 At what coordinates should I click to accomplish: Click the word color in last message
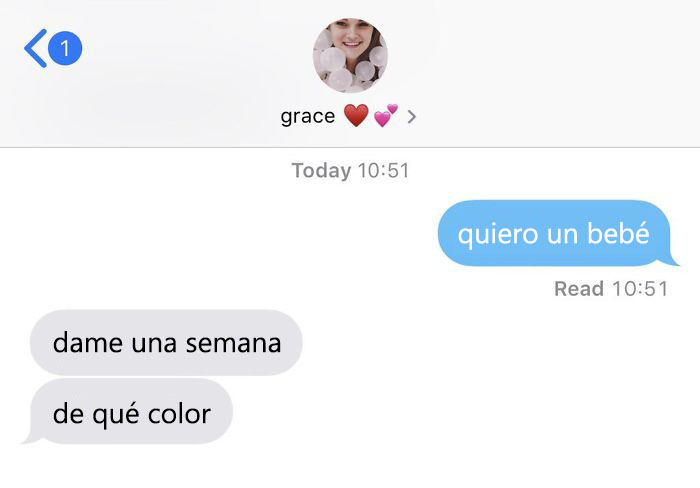(x=179, y=414)
